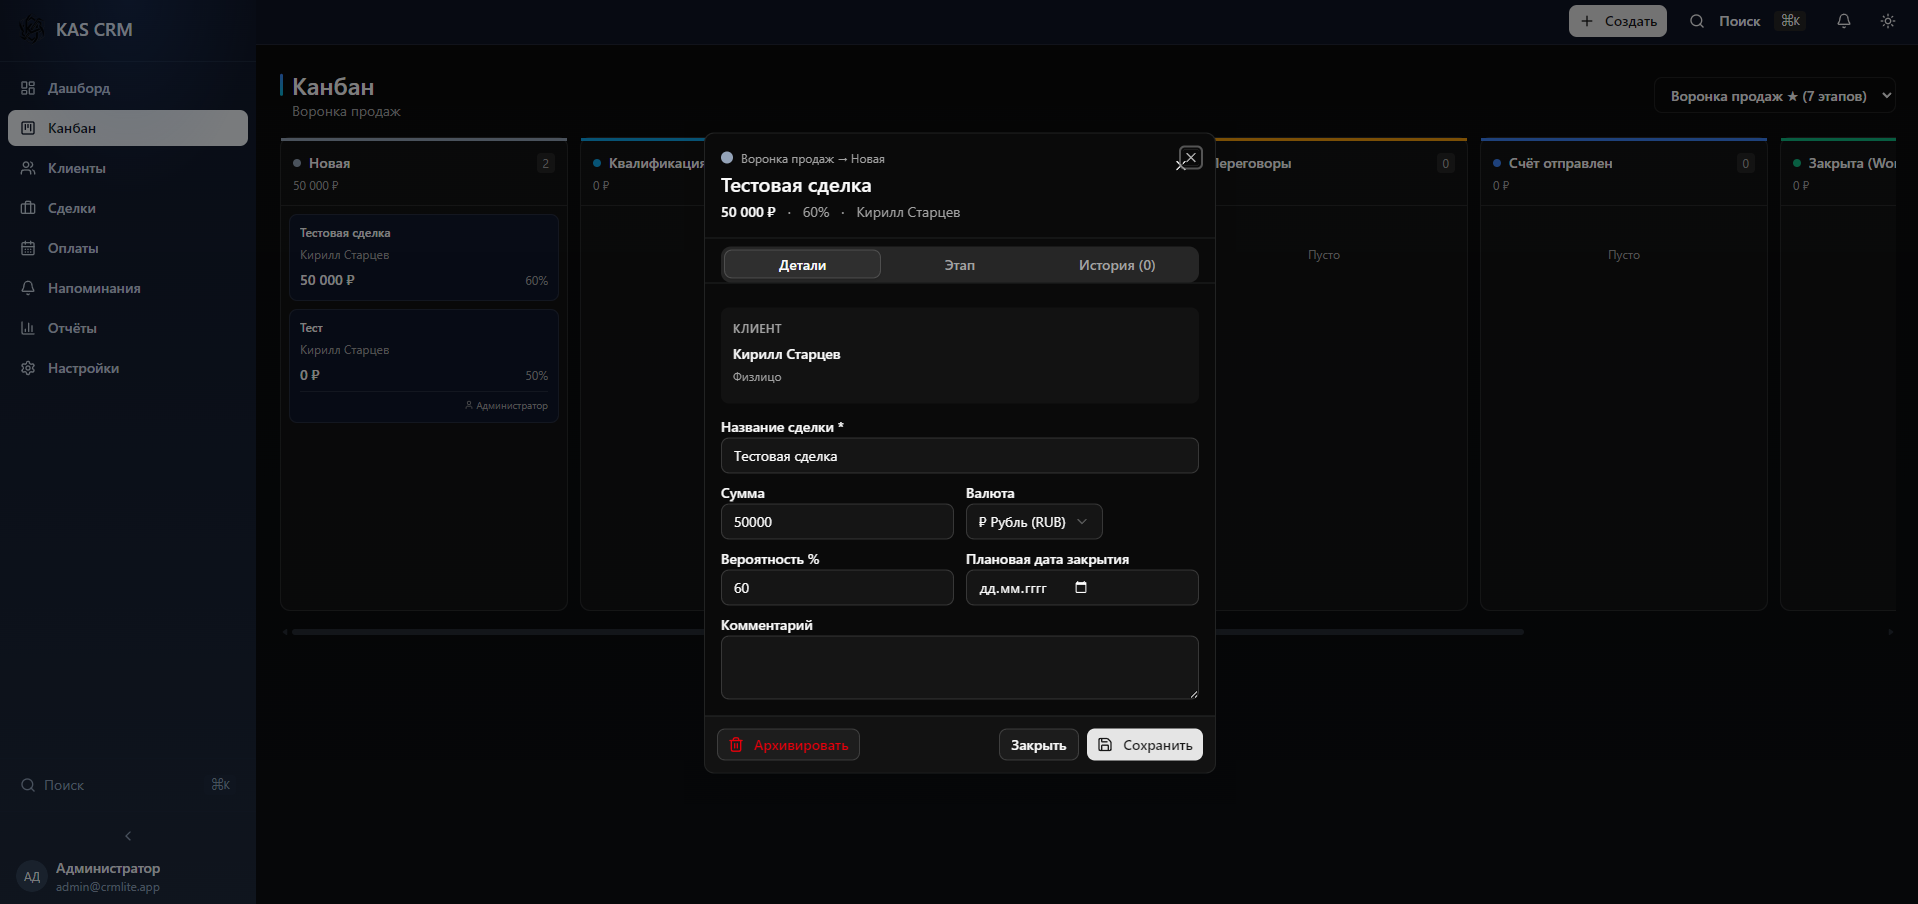Viewport: 1918px width, 904px height.
Task: Open Отчёты in the sidebar
Action: tap(128, 328)
